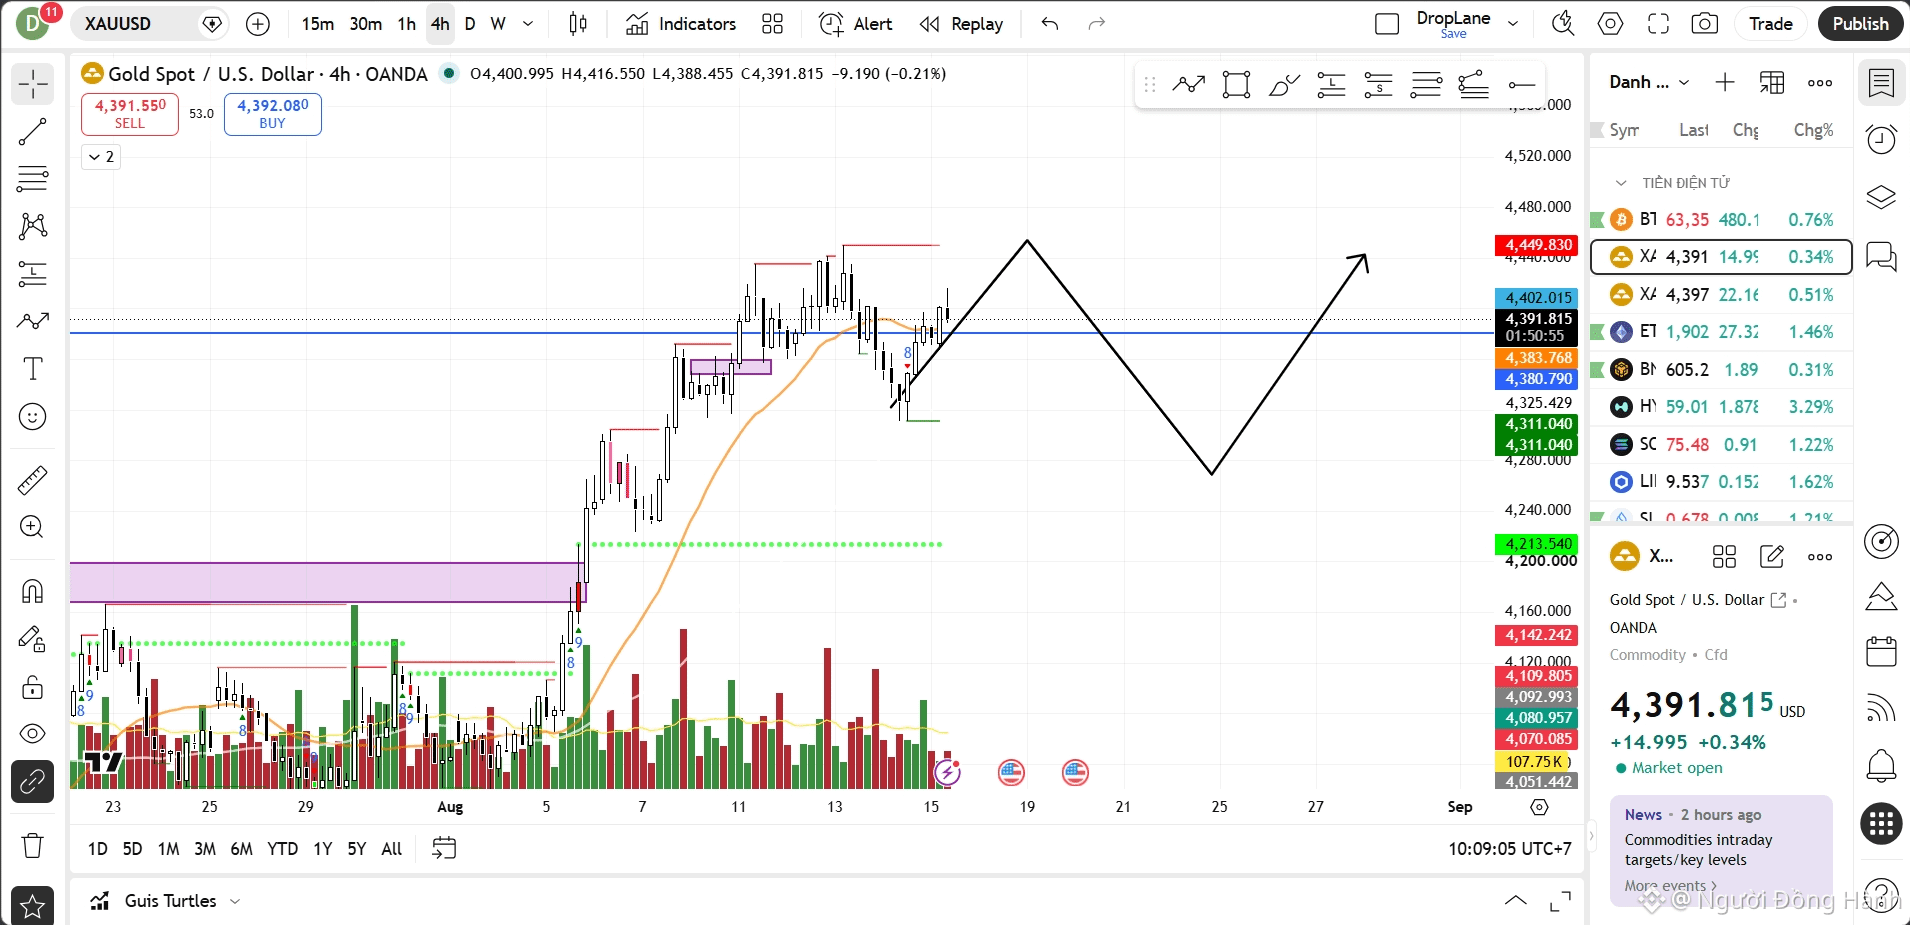The width and height of the screenshot is (1910, 925).
Task: Remove drawings with the trash icon
Action: pos(33,846)
